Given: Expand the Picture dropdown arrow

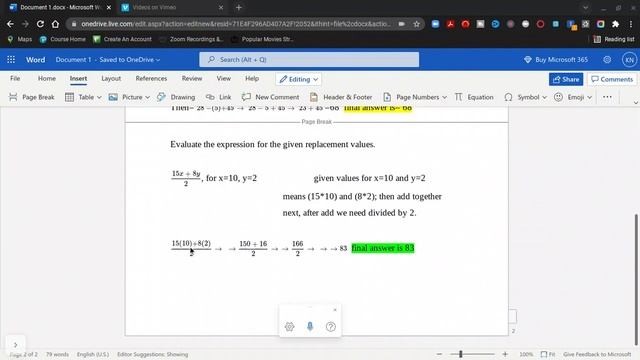Looking at the screenshot, I should point(147,98).
